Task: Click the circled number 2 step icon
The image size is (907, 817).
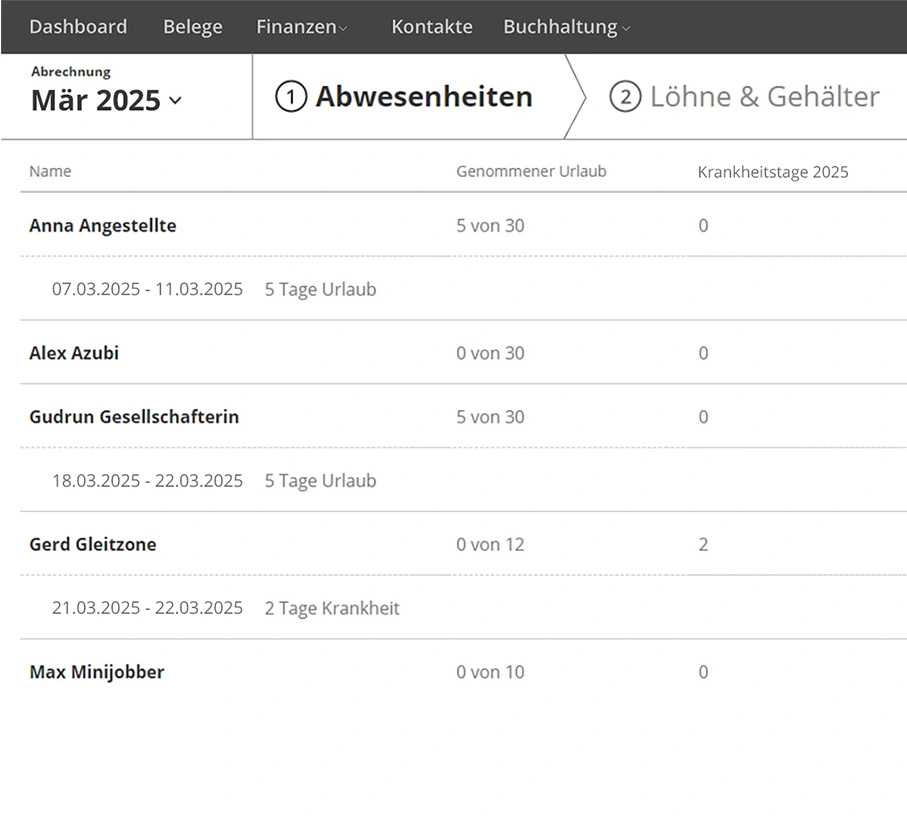Action: coord(624,98)
